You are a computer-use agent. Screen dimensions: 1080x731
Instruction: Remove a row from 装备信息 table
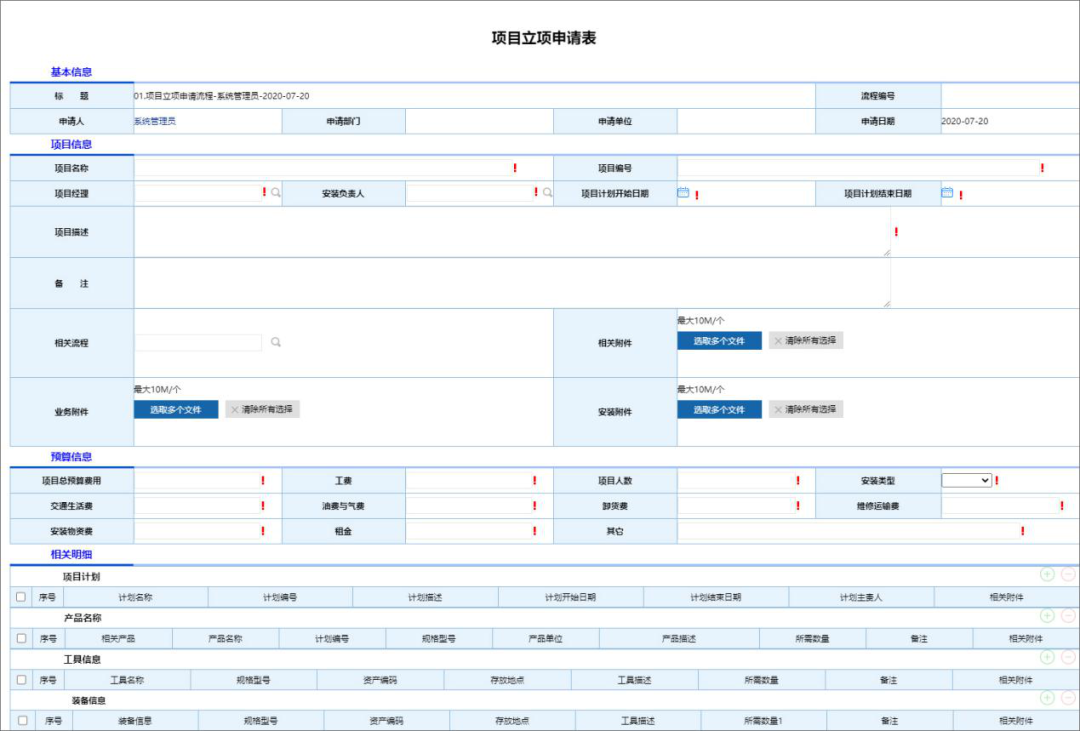click(x=1068, y=698)
